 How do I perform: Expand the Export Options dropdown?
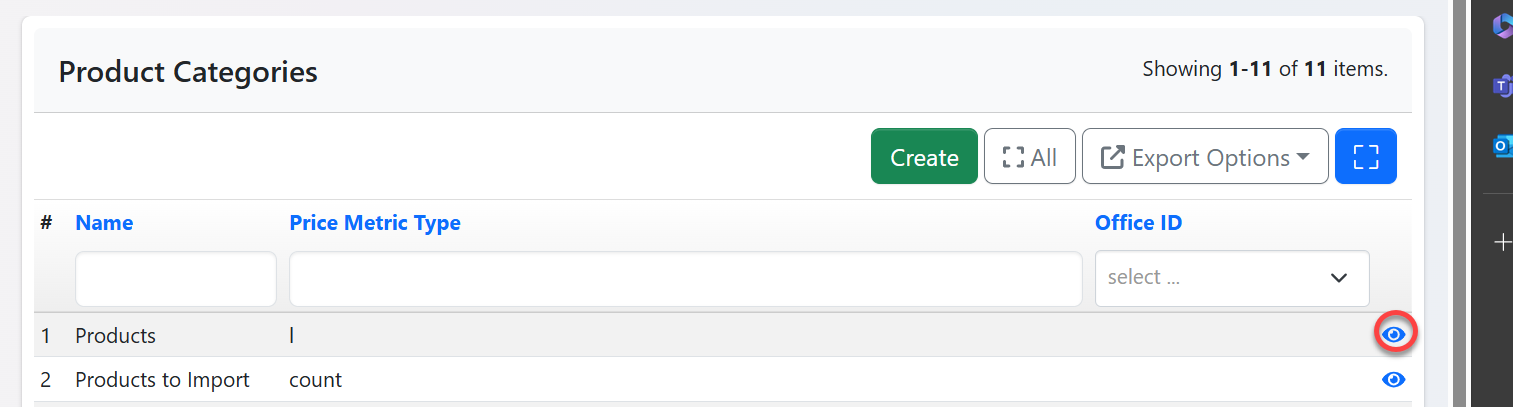[x=1205, y=157]
